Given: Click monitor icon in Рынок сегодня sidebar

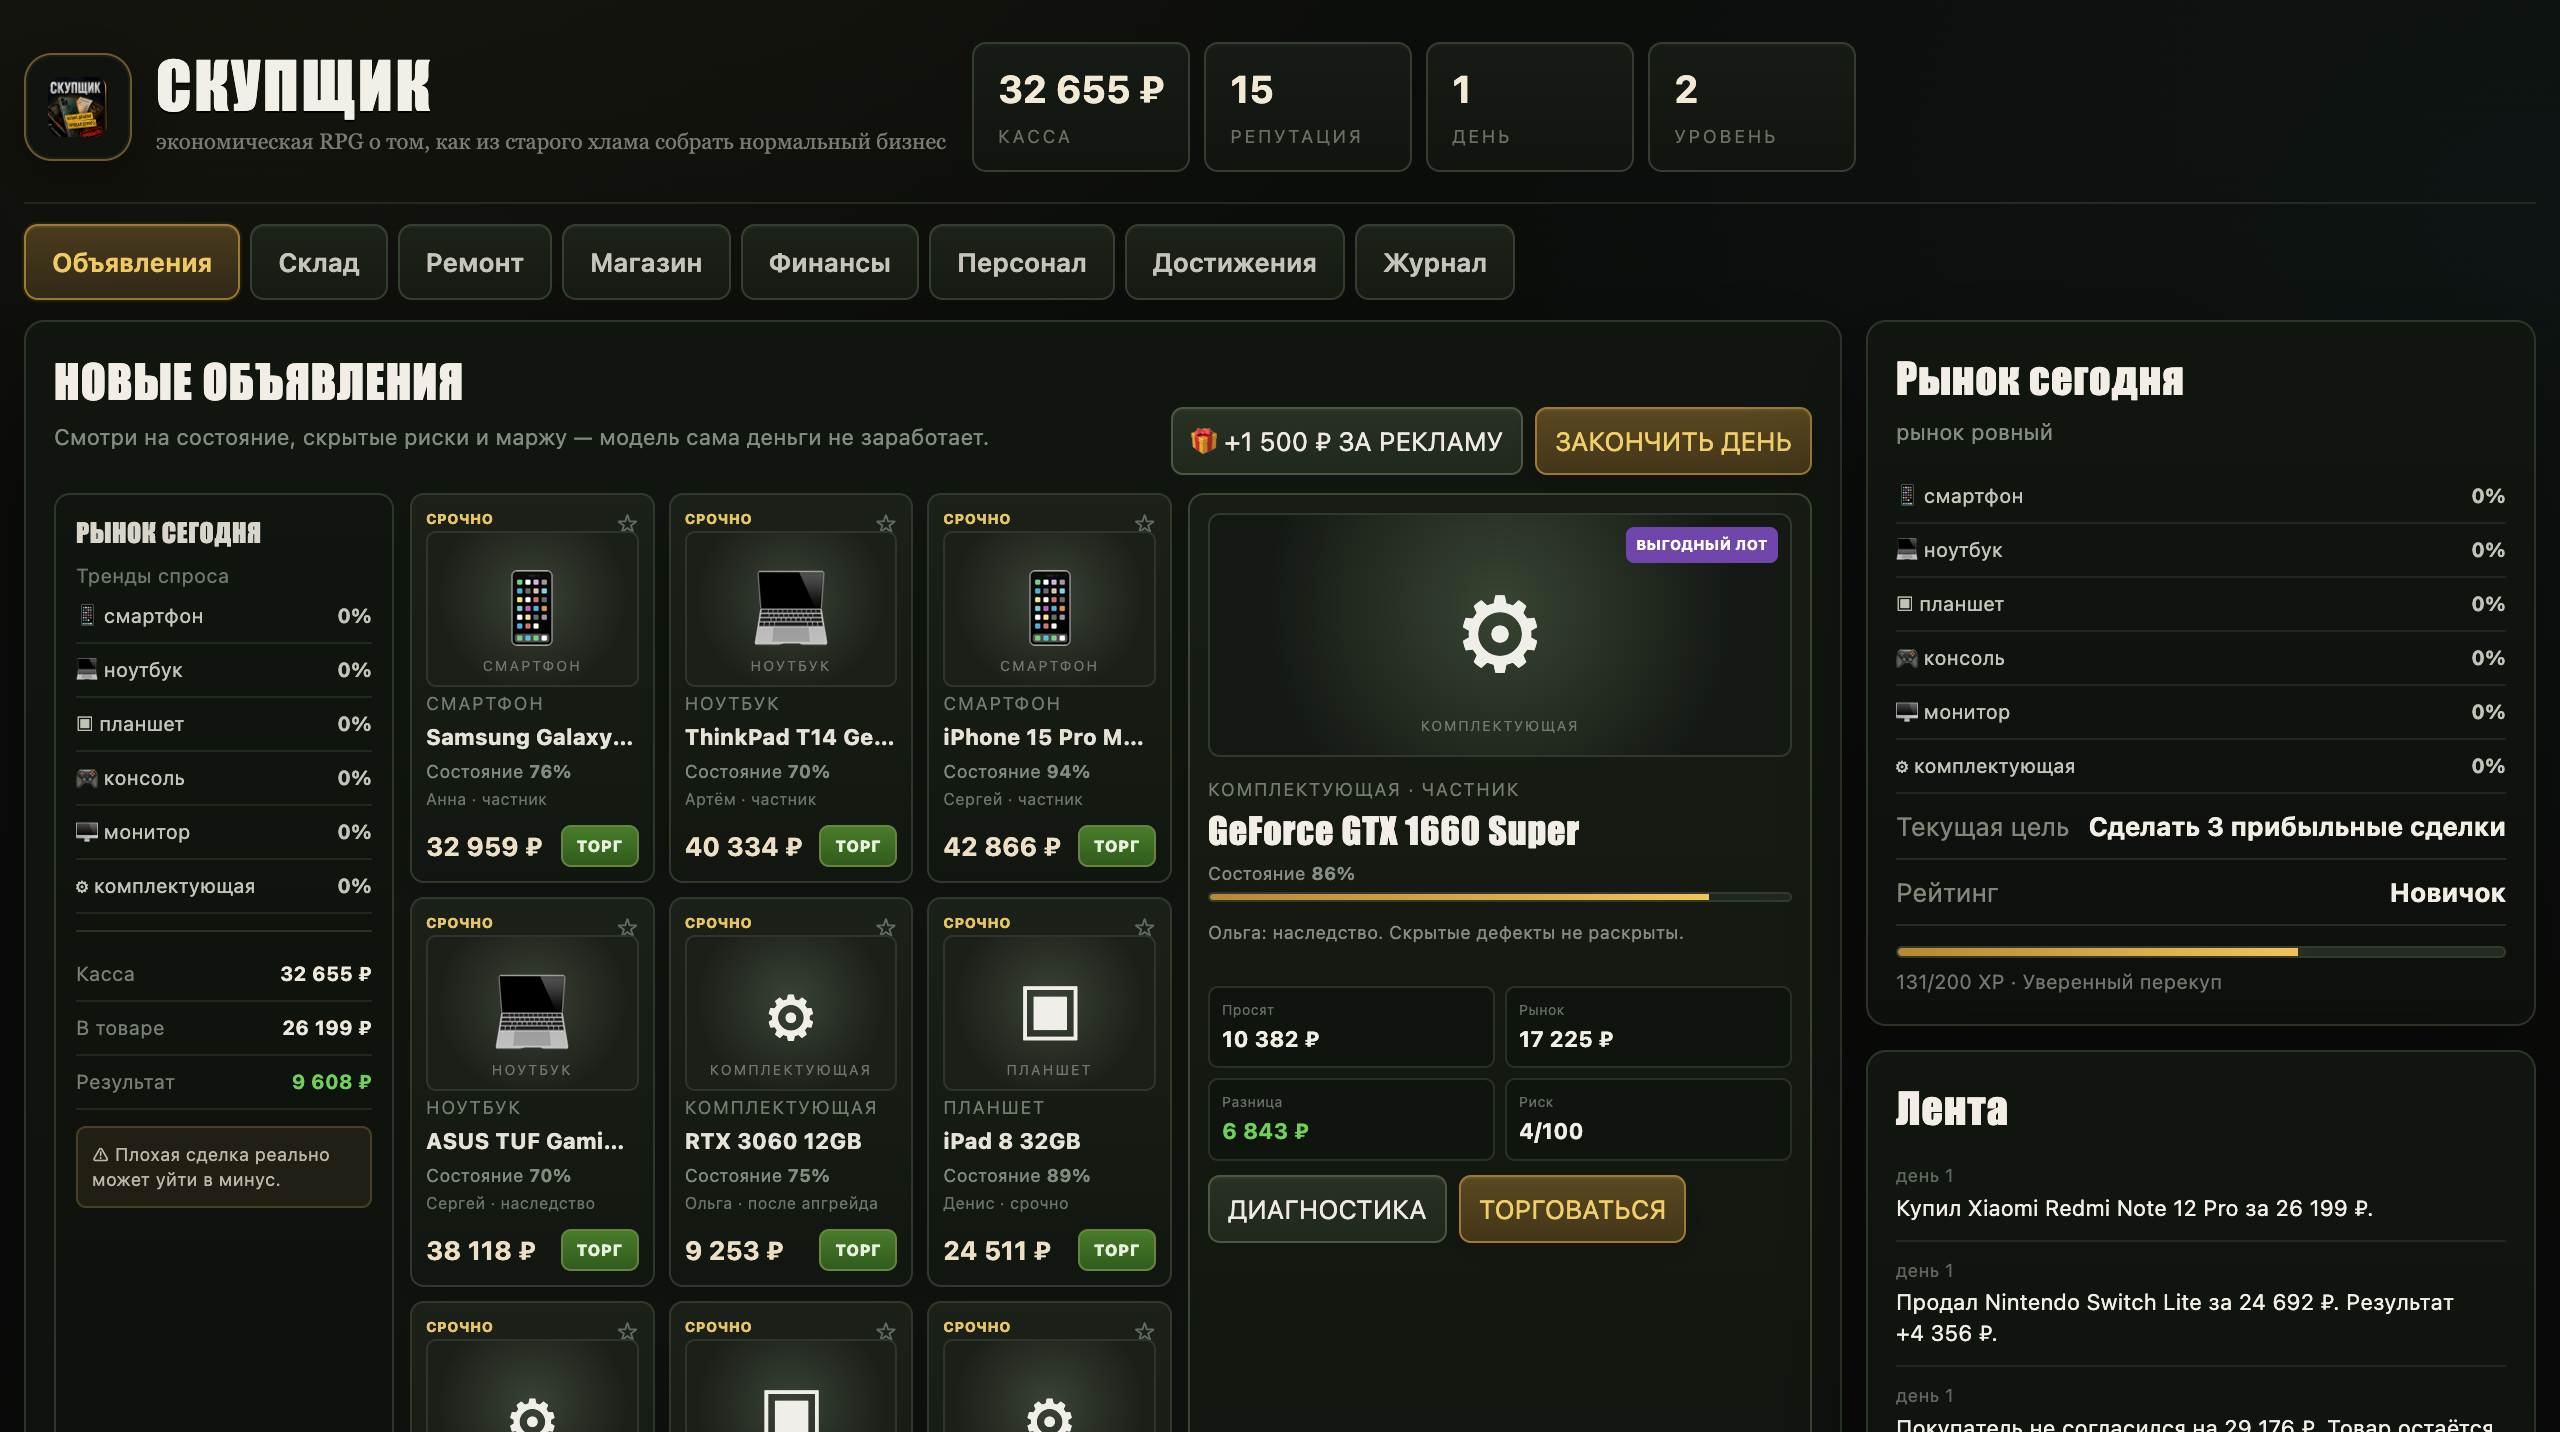Looking at the screenshot, I should pyautogui.click(x=1907, y=712).
